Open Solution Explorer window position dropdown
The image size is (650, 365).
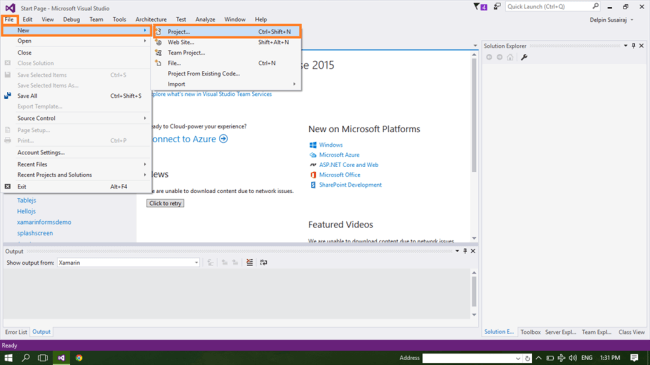[626, 46]
